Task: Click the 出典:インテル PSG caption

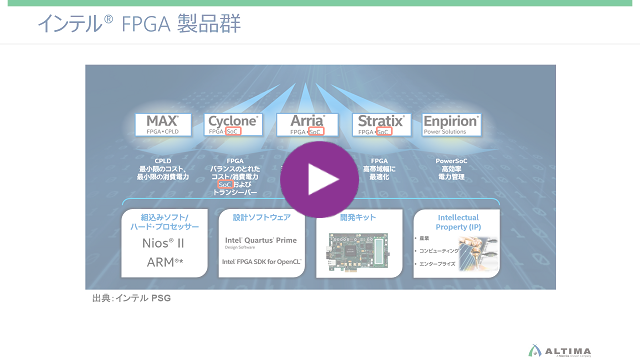Action: click(x=131, y=298)
